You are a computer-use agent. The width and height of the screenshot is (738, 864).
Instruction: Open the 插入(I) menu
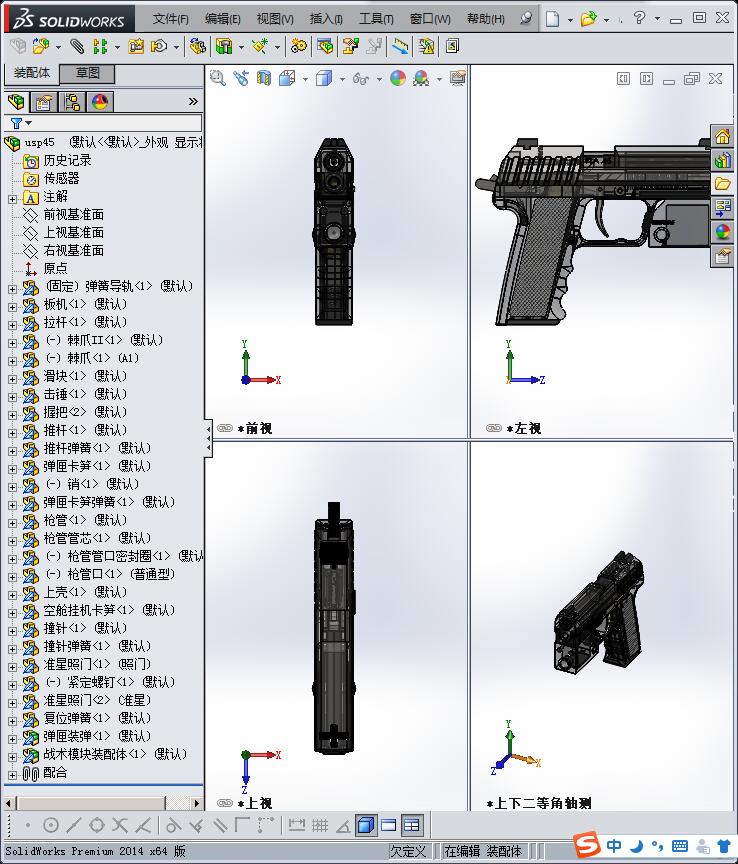(x=326, y=19)
